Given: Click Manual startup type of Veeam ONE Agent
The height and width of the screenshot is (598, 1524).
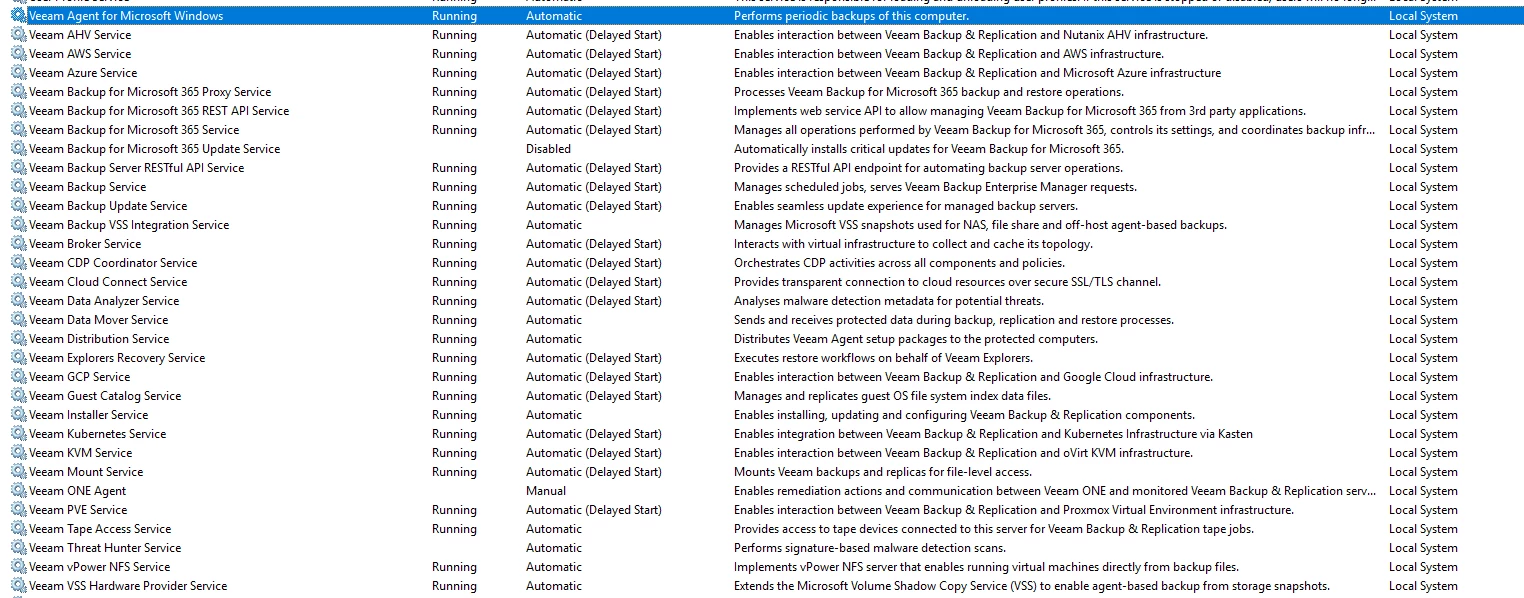Looking at the screenshot, I should pos(546,491).
